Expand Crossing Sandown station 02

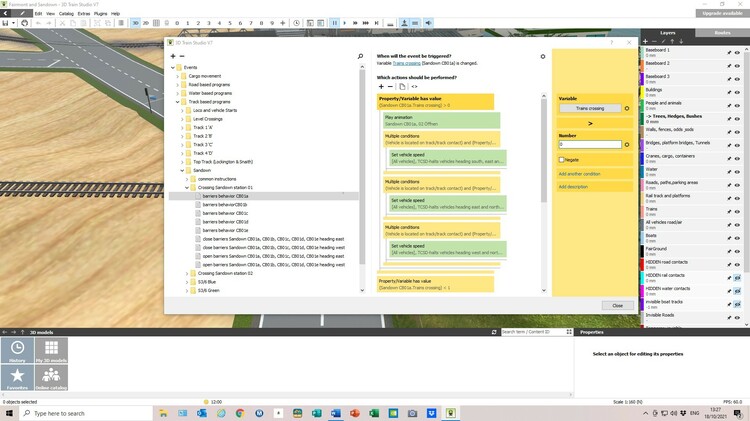pyautogui.click(x=189, y=273)
